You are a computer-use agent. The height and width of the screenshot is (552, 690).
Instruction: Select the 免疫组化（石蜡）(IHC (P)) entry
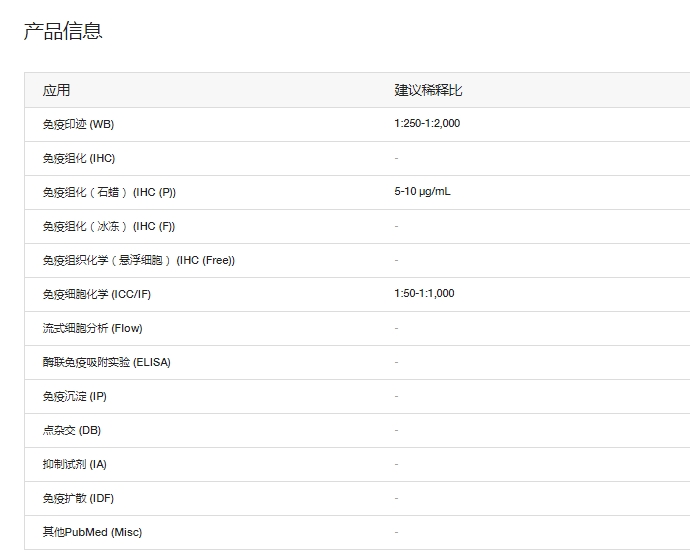click(x=109, y=192)
